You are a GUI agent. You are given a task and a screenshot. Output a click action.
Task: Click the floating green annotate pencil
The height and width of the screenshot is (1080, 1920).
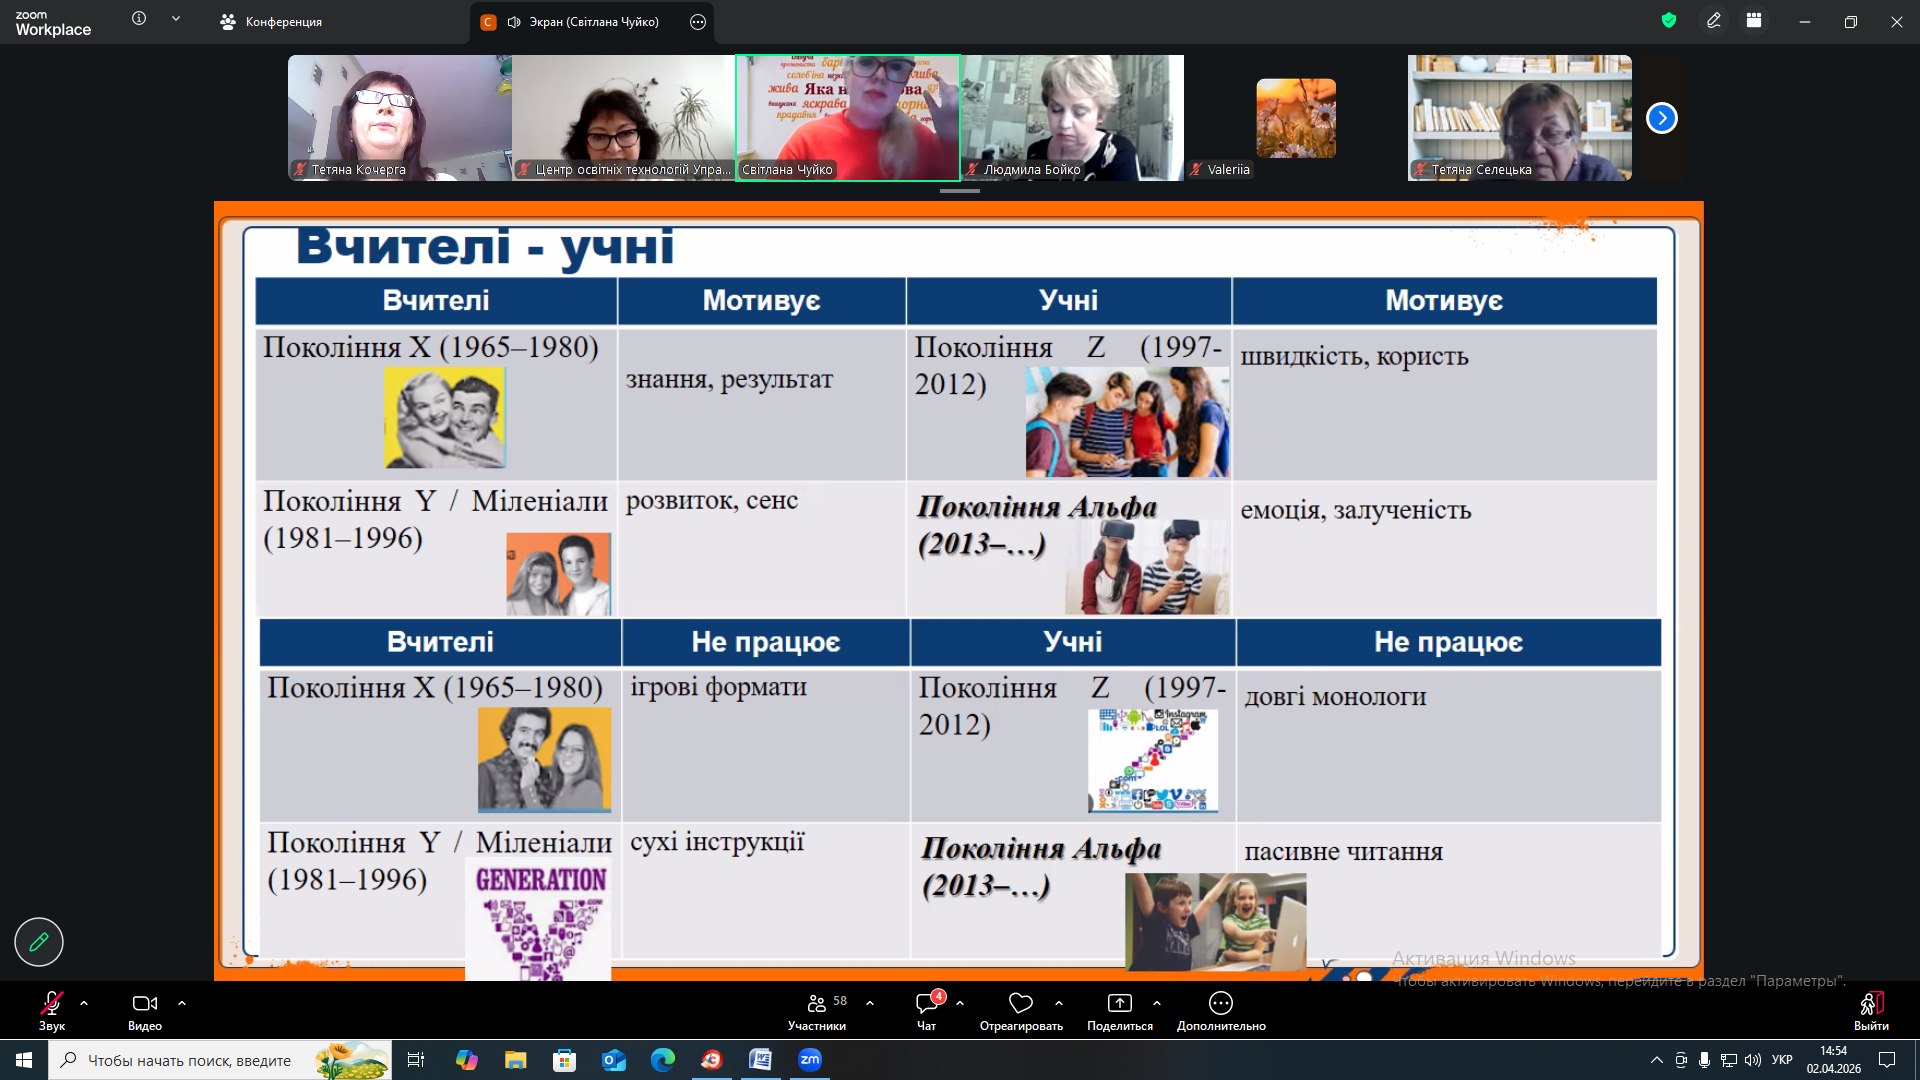[x=39, y=942]
